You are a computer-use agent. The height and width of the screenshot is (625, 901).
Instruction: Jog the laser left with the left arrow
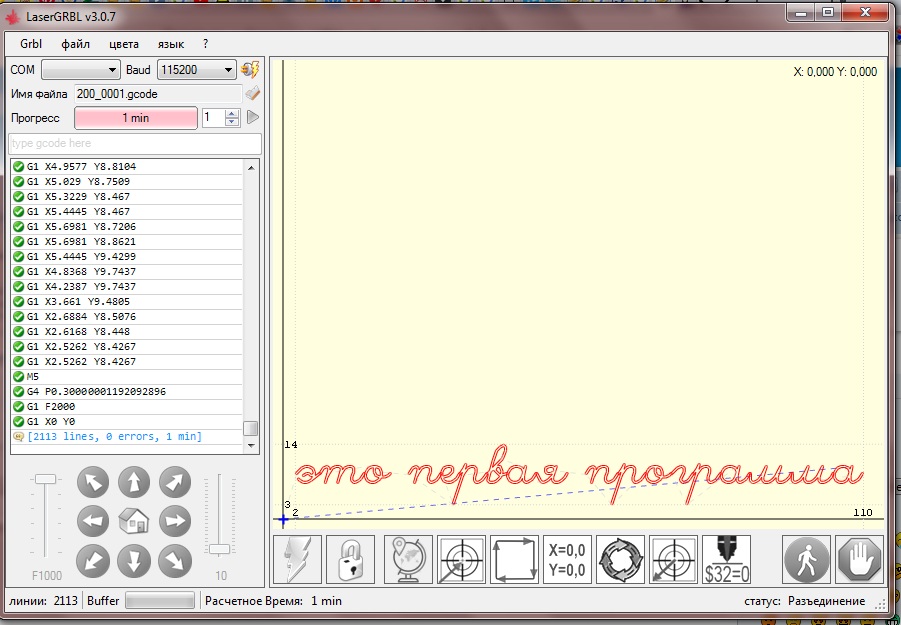point(93,521)
